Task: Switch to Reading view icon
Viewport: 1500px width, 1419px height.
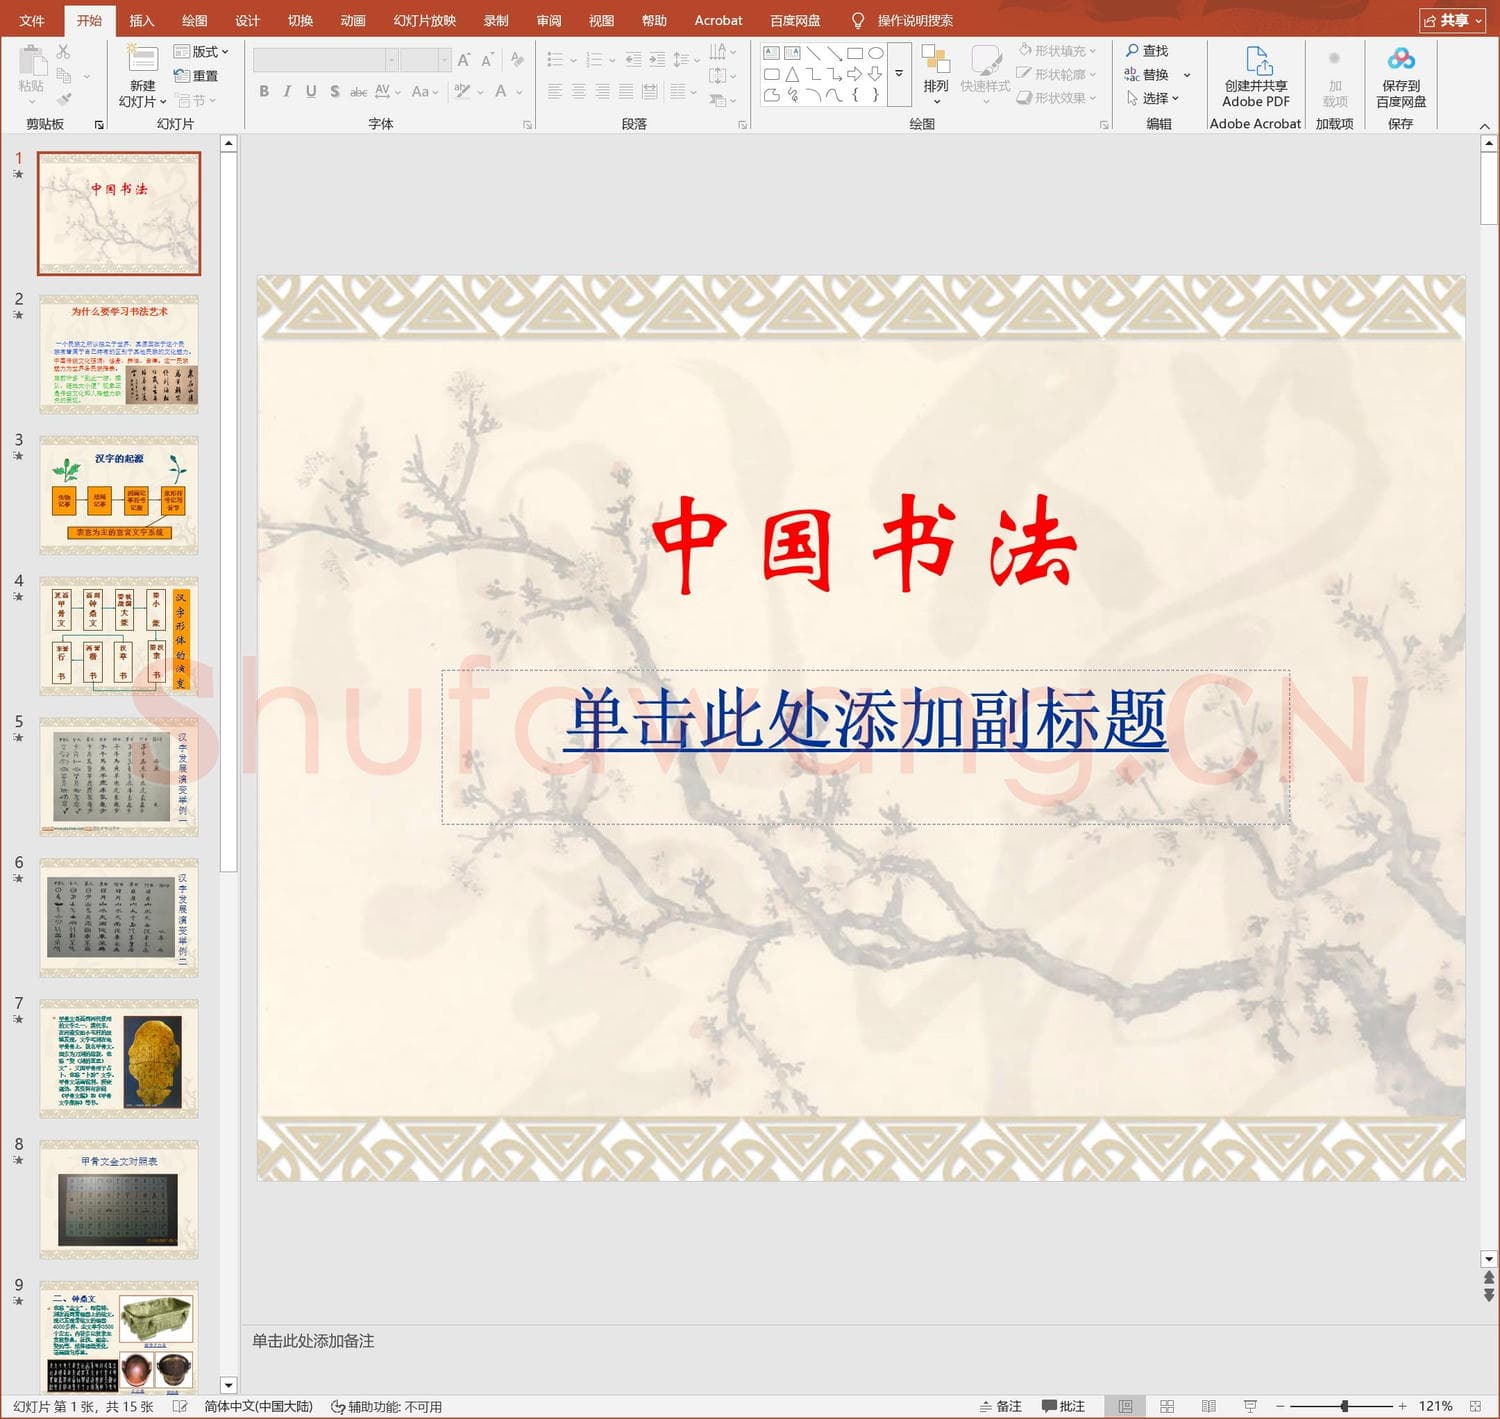Action: coord(1208,1406)
